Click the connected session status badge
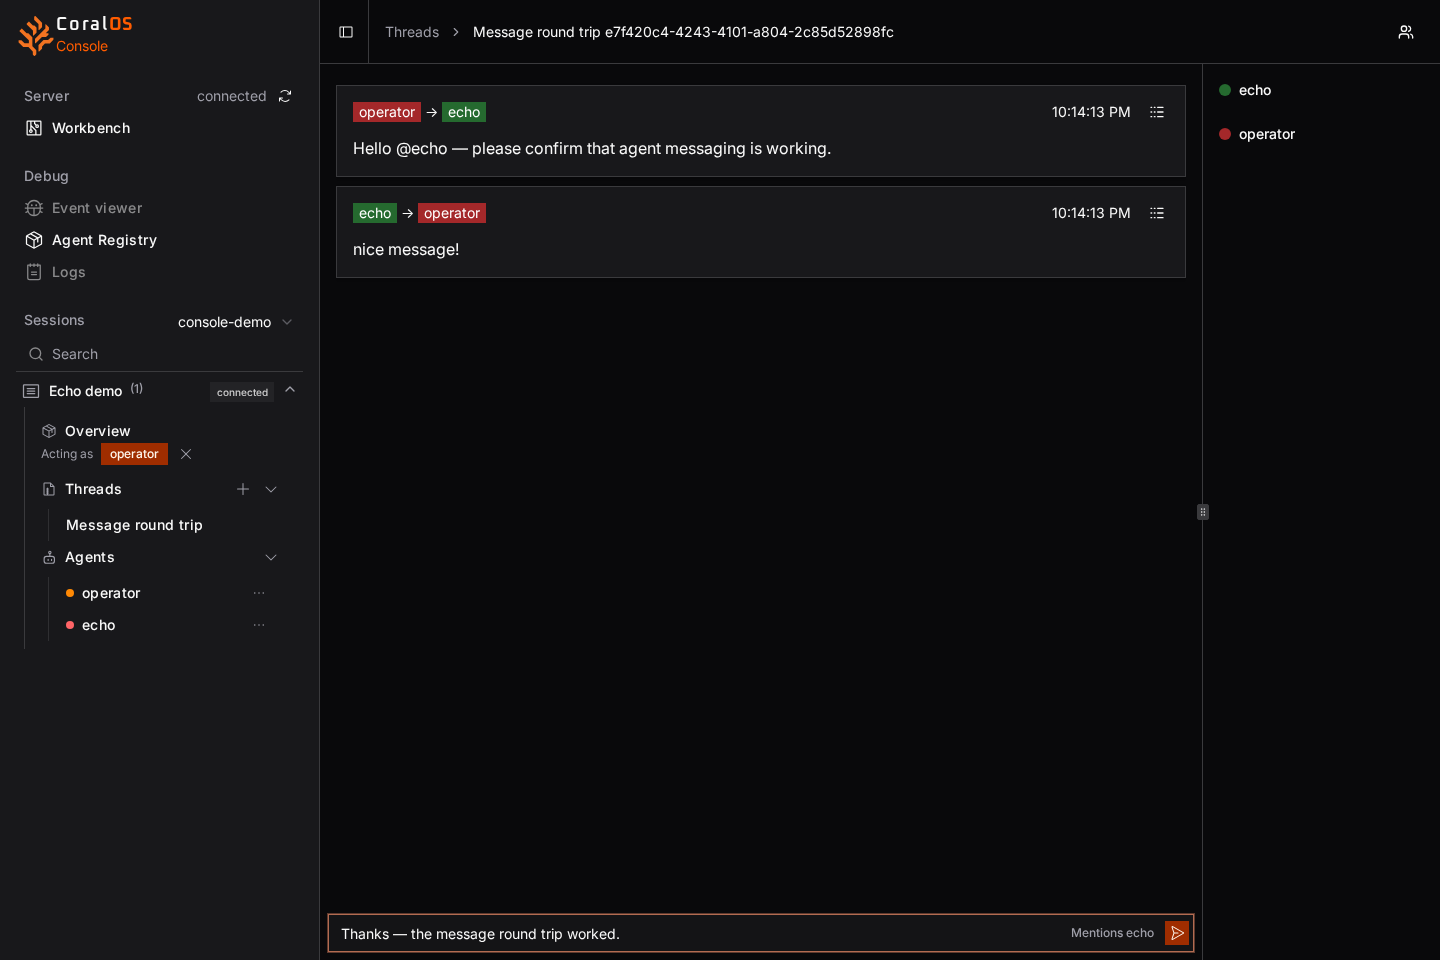The width and height of the screenshot is (1440, 960). pyautogui.click(x=242, y=392)
